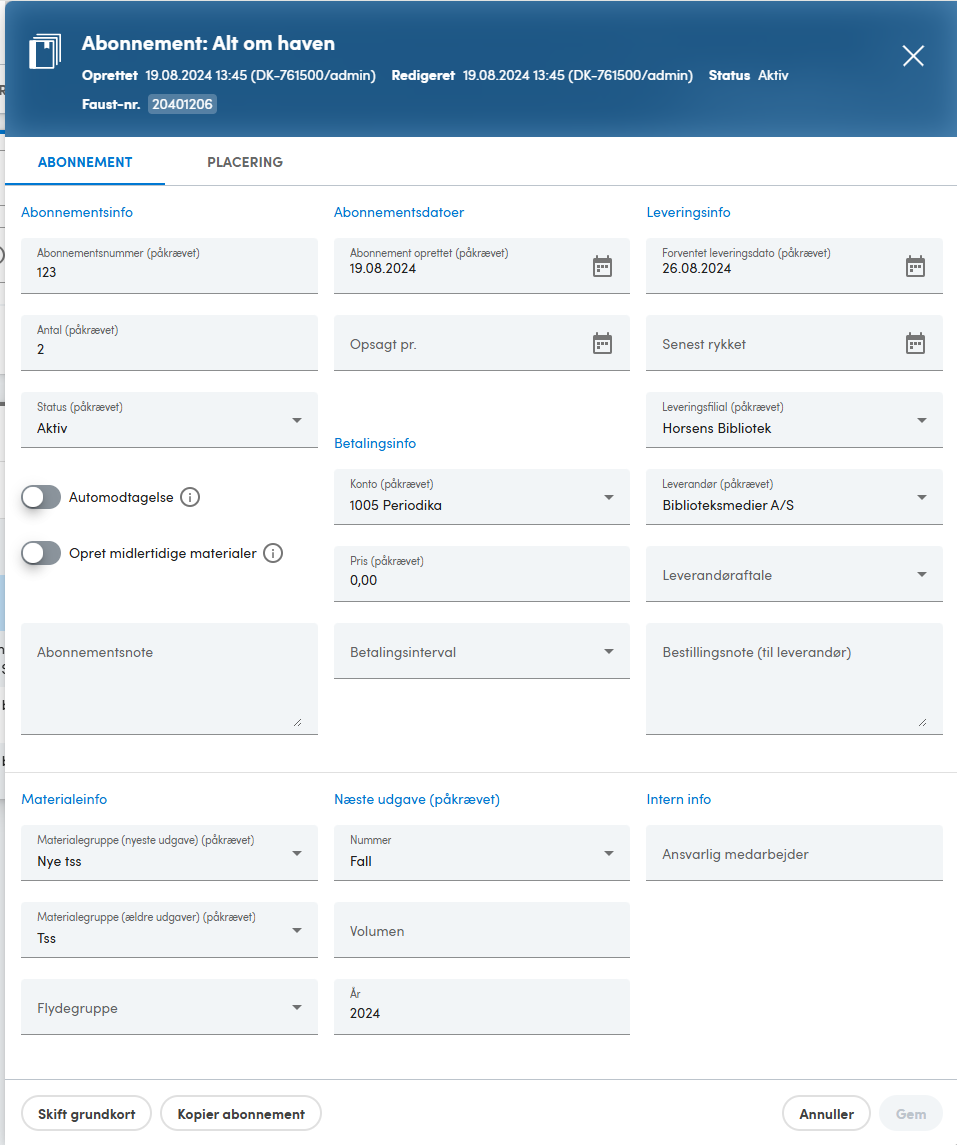The image size is (957, 1145).
Task: Open calendar for Forventet leveringsdato
Action: pos(915,267)
